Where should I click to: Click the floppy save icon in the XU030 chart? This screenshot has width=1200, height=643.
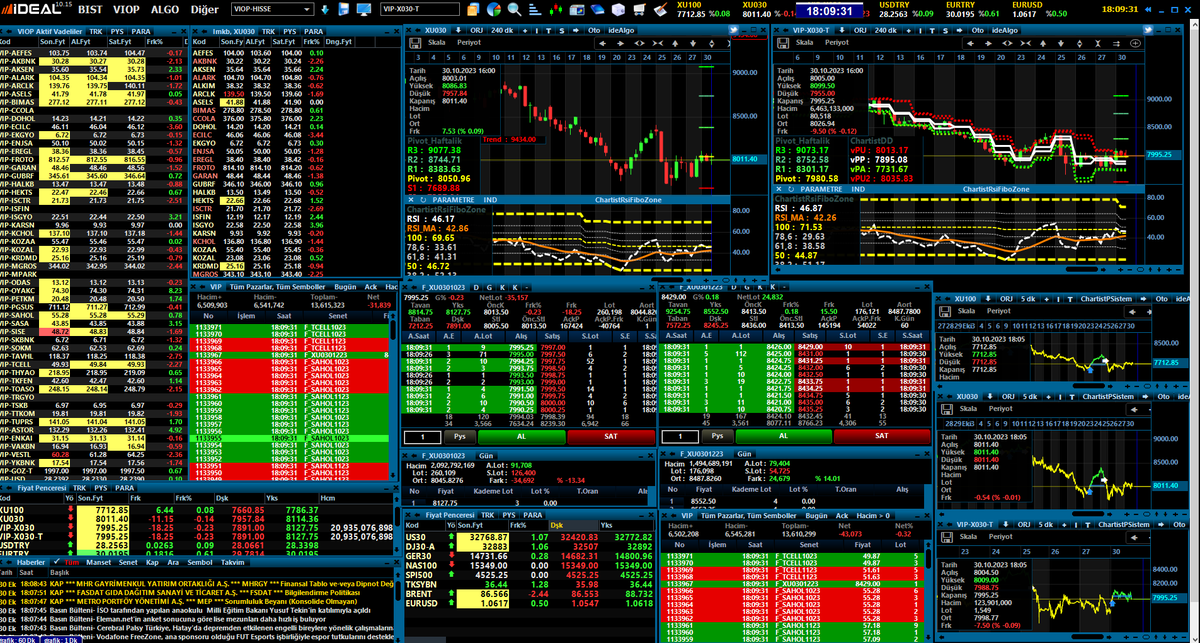[415, 43]
